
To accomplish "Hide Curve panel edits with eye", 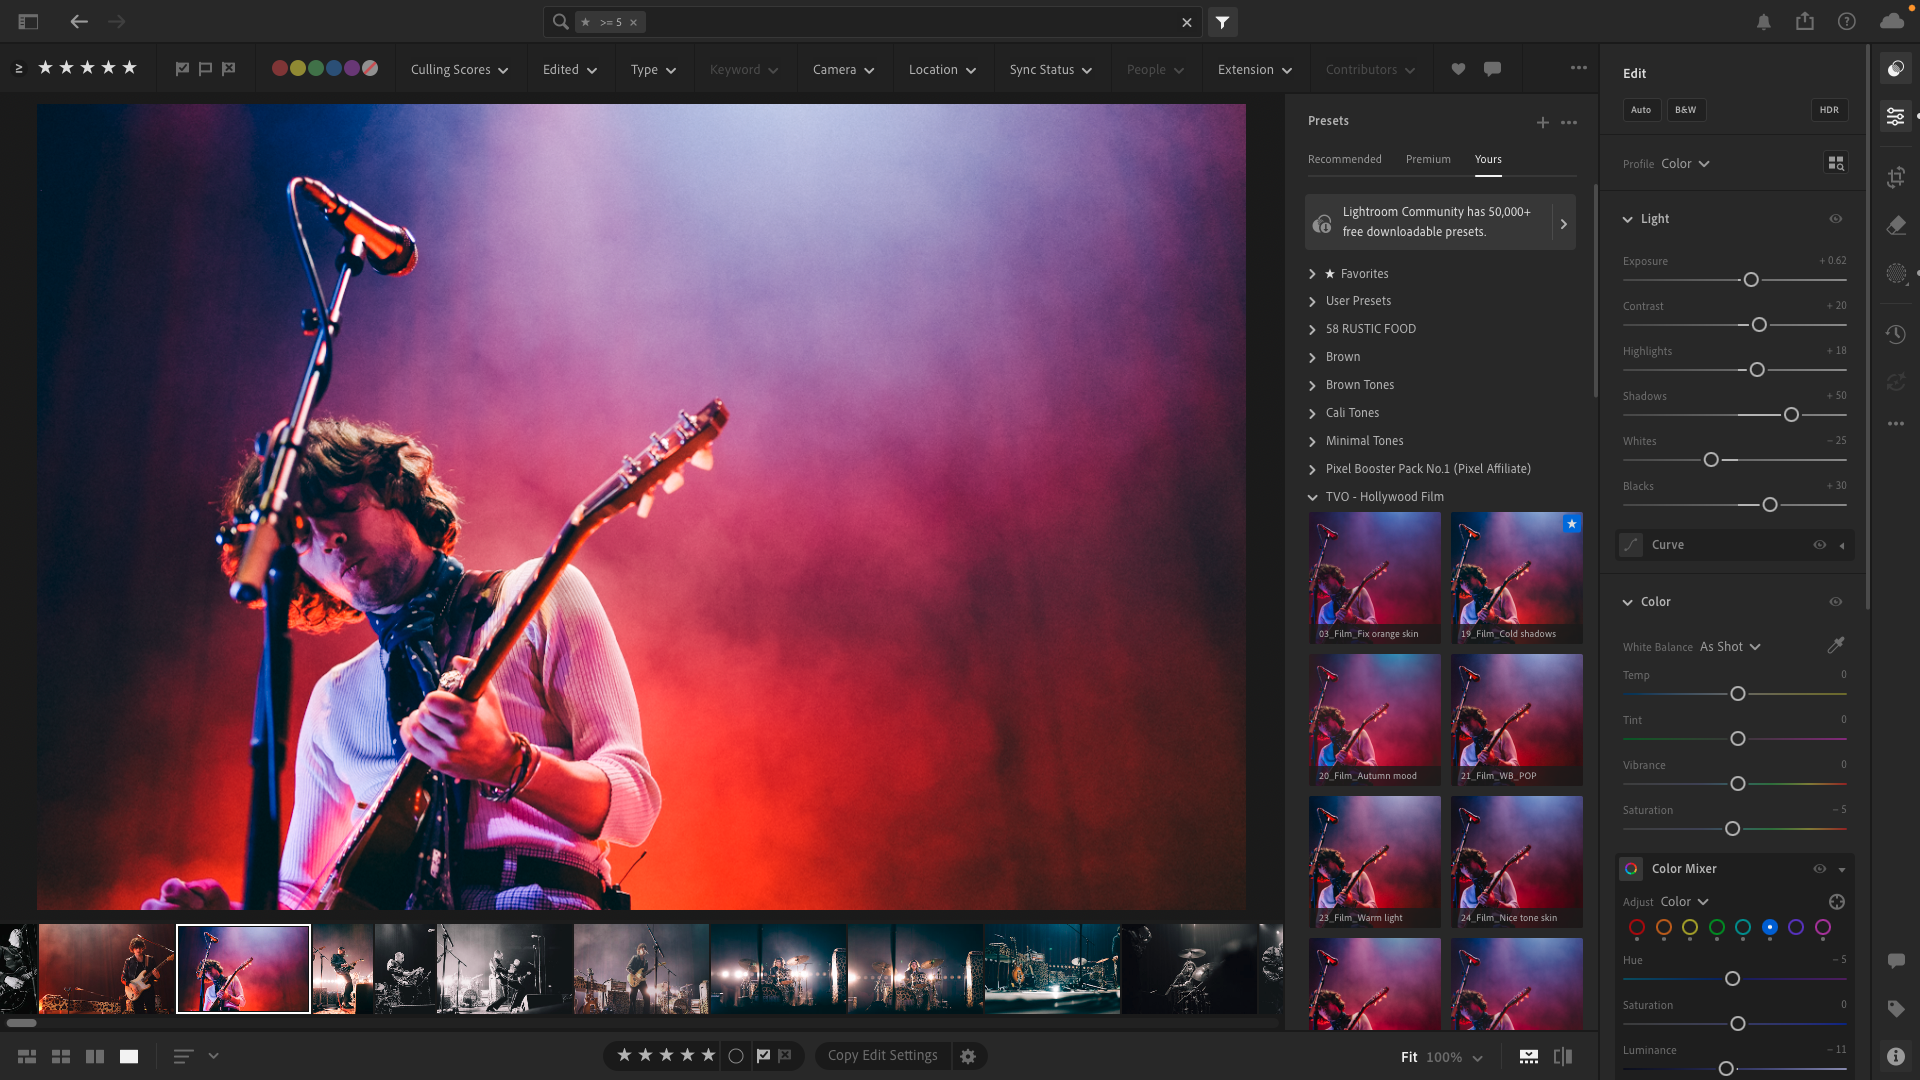I will [1819, 545].
